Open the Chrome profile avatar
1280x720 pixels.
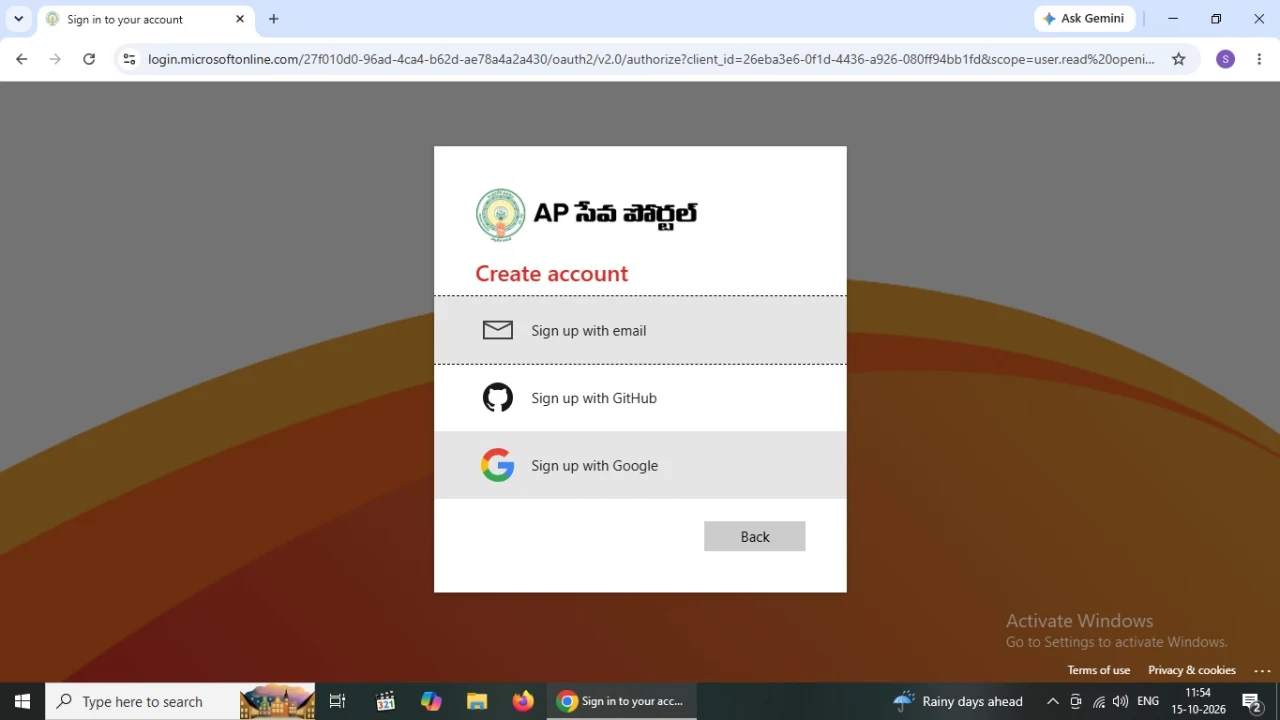point(1225,59)
